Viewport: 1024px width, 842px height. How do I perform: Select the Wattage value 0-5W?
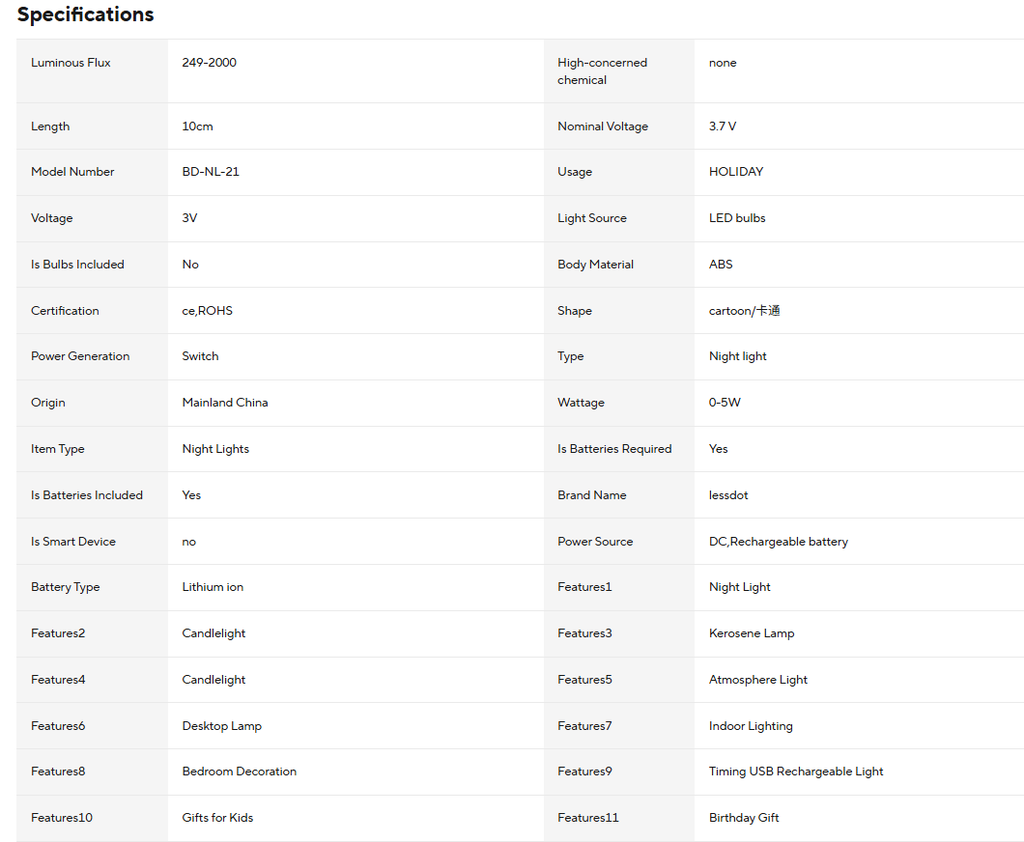coord(724,402)
